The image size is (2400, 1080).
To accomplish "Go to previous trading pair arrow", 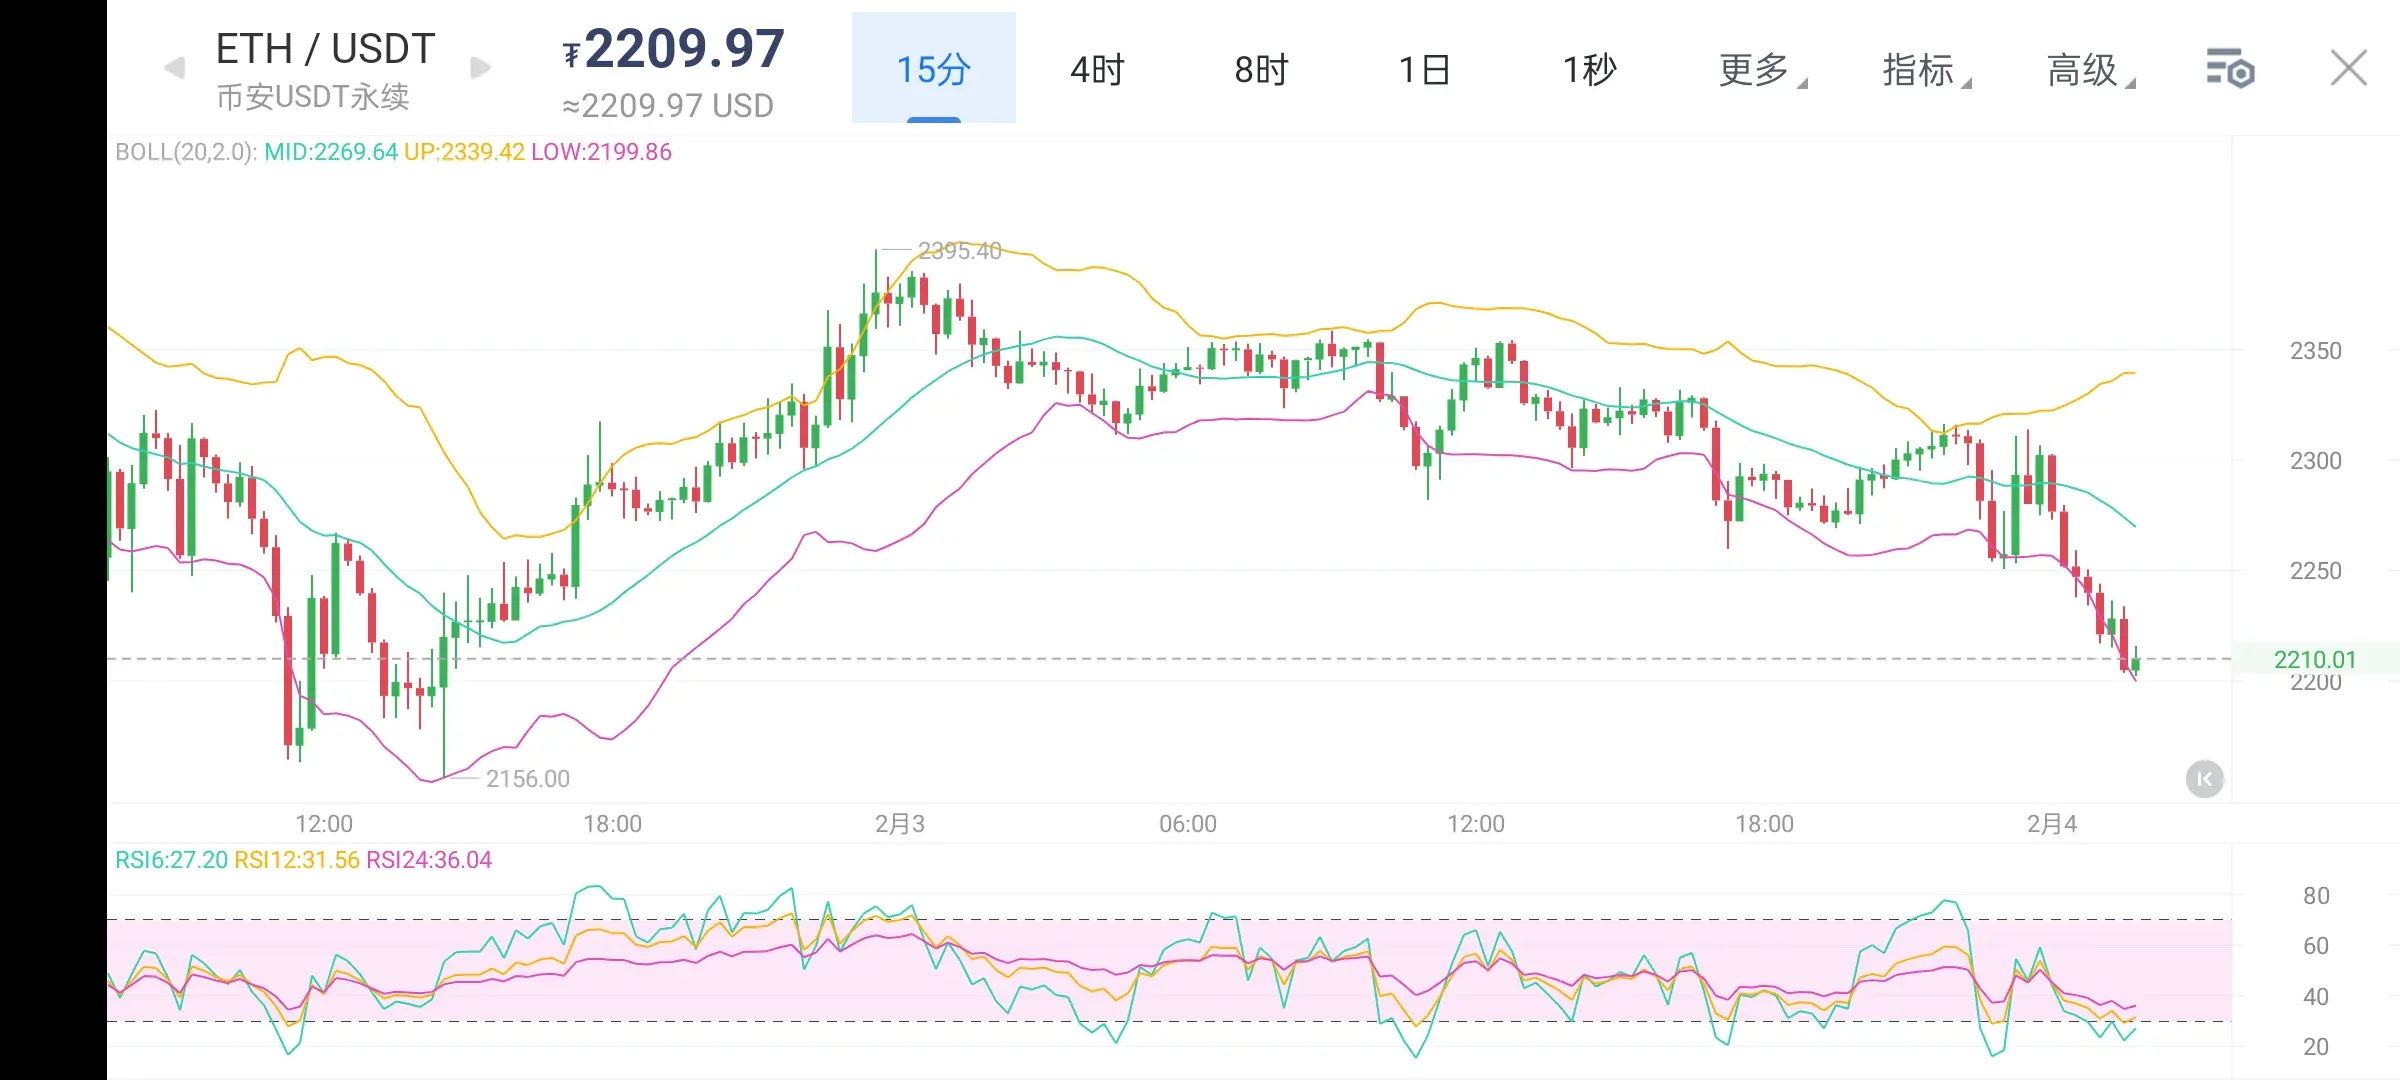I will coord(175,68).
